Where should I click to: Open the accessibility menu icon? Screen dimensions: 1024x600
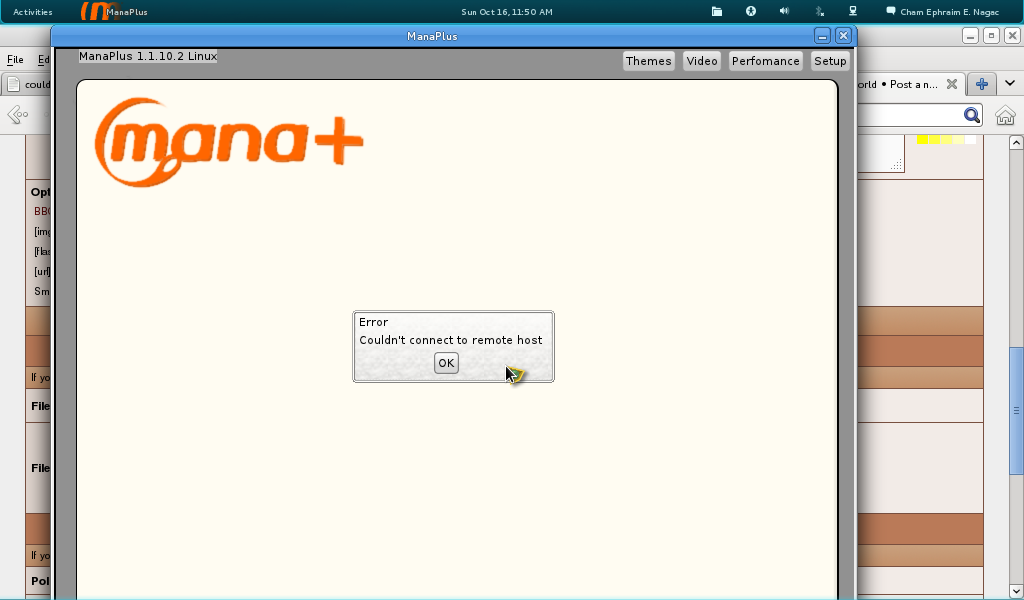click(x=751, y=11)
